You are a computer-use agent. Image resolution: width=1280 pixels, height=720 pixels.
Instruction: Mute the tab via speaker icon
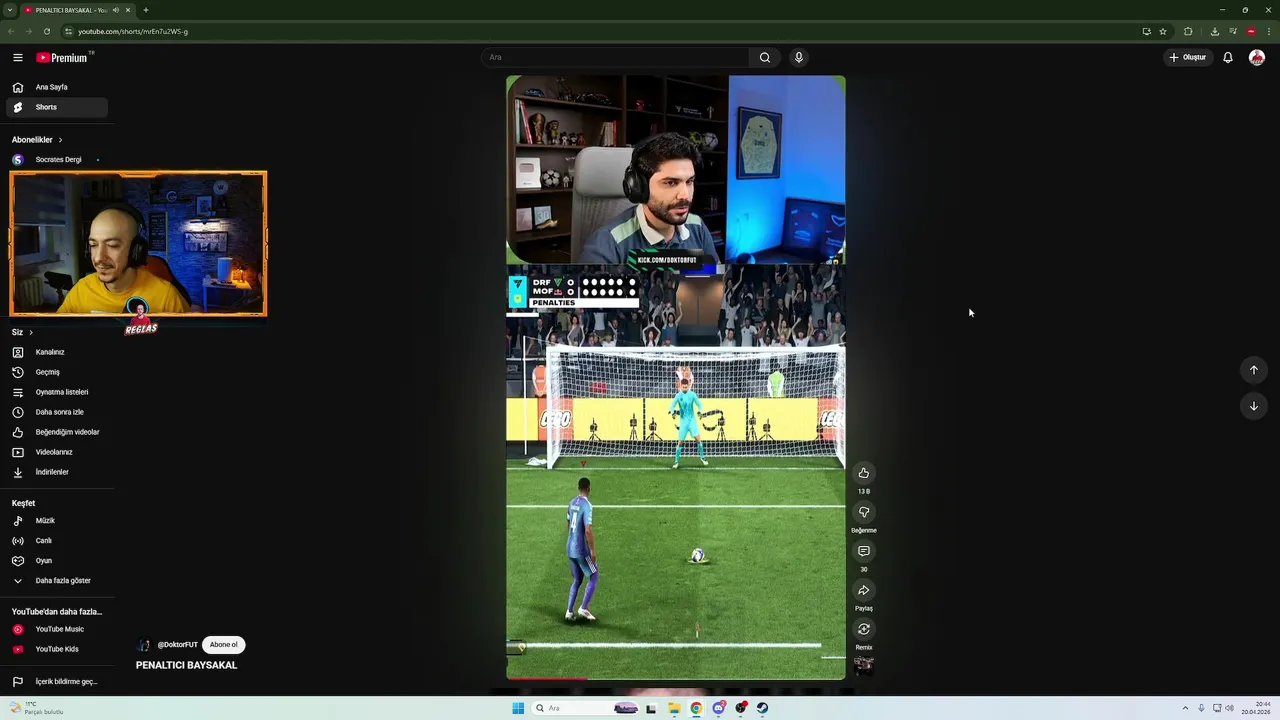click(116, 10)
